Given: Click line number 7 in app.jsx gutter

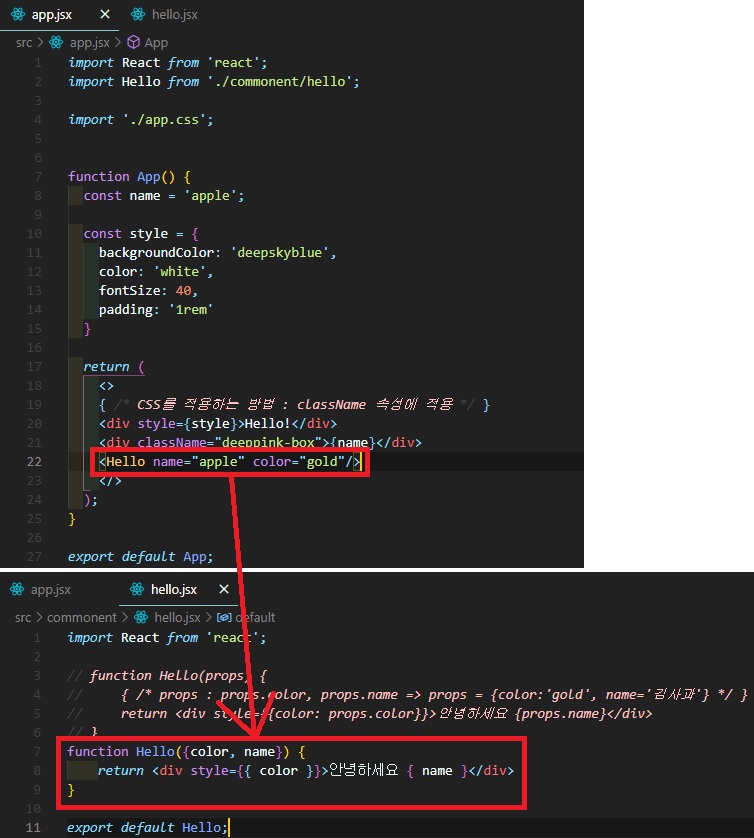Looking at the screenshot, I should [38, 177].
